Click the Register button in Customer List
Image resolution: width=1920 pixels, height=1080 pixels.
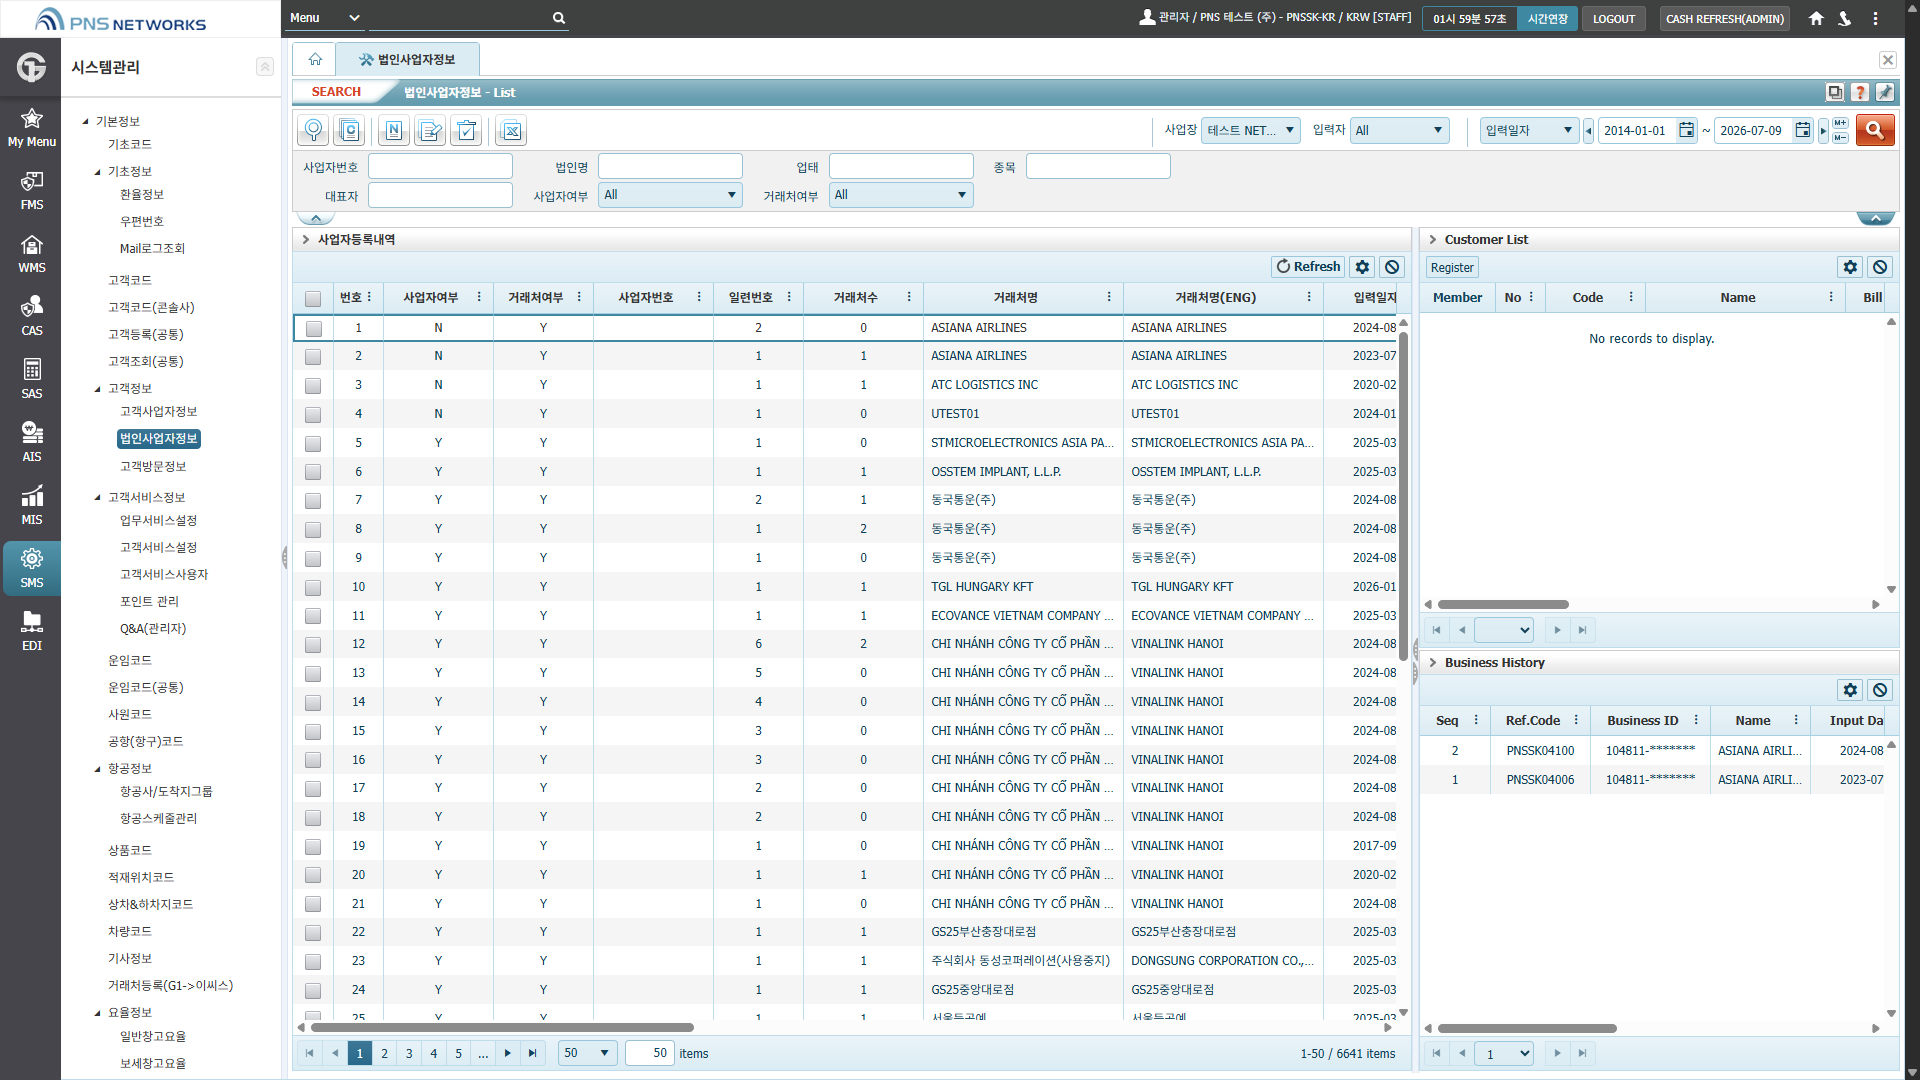click(1452, 268)
